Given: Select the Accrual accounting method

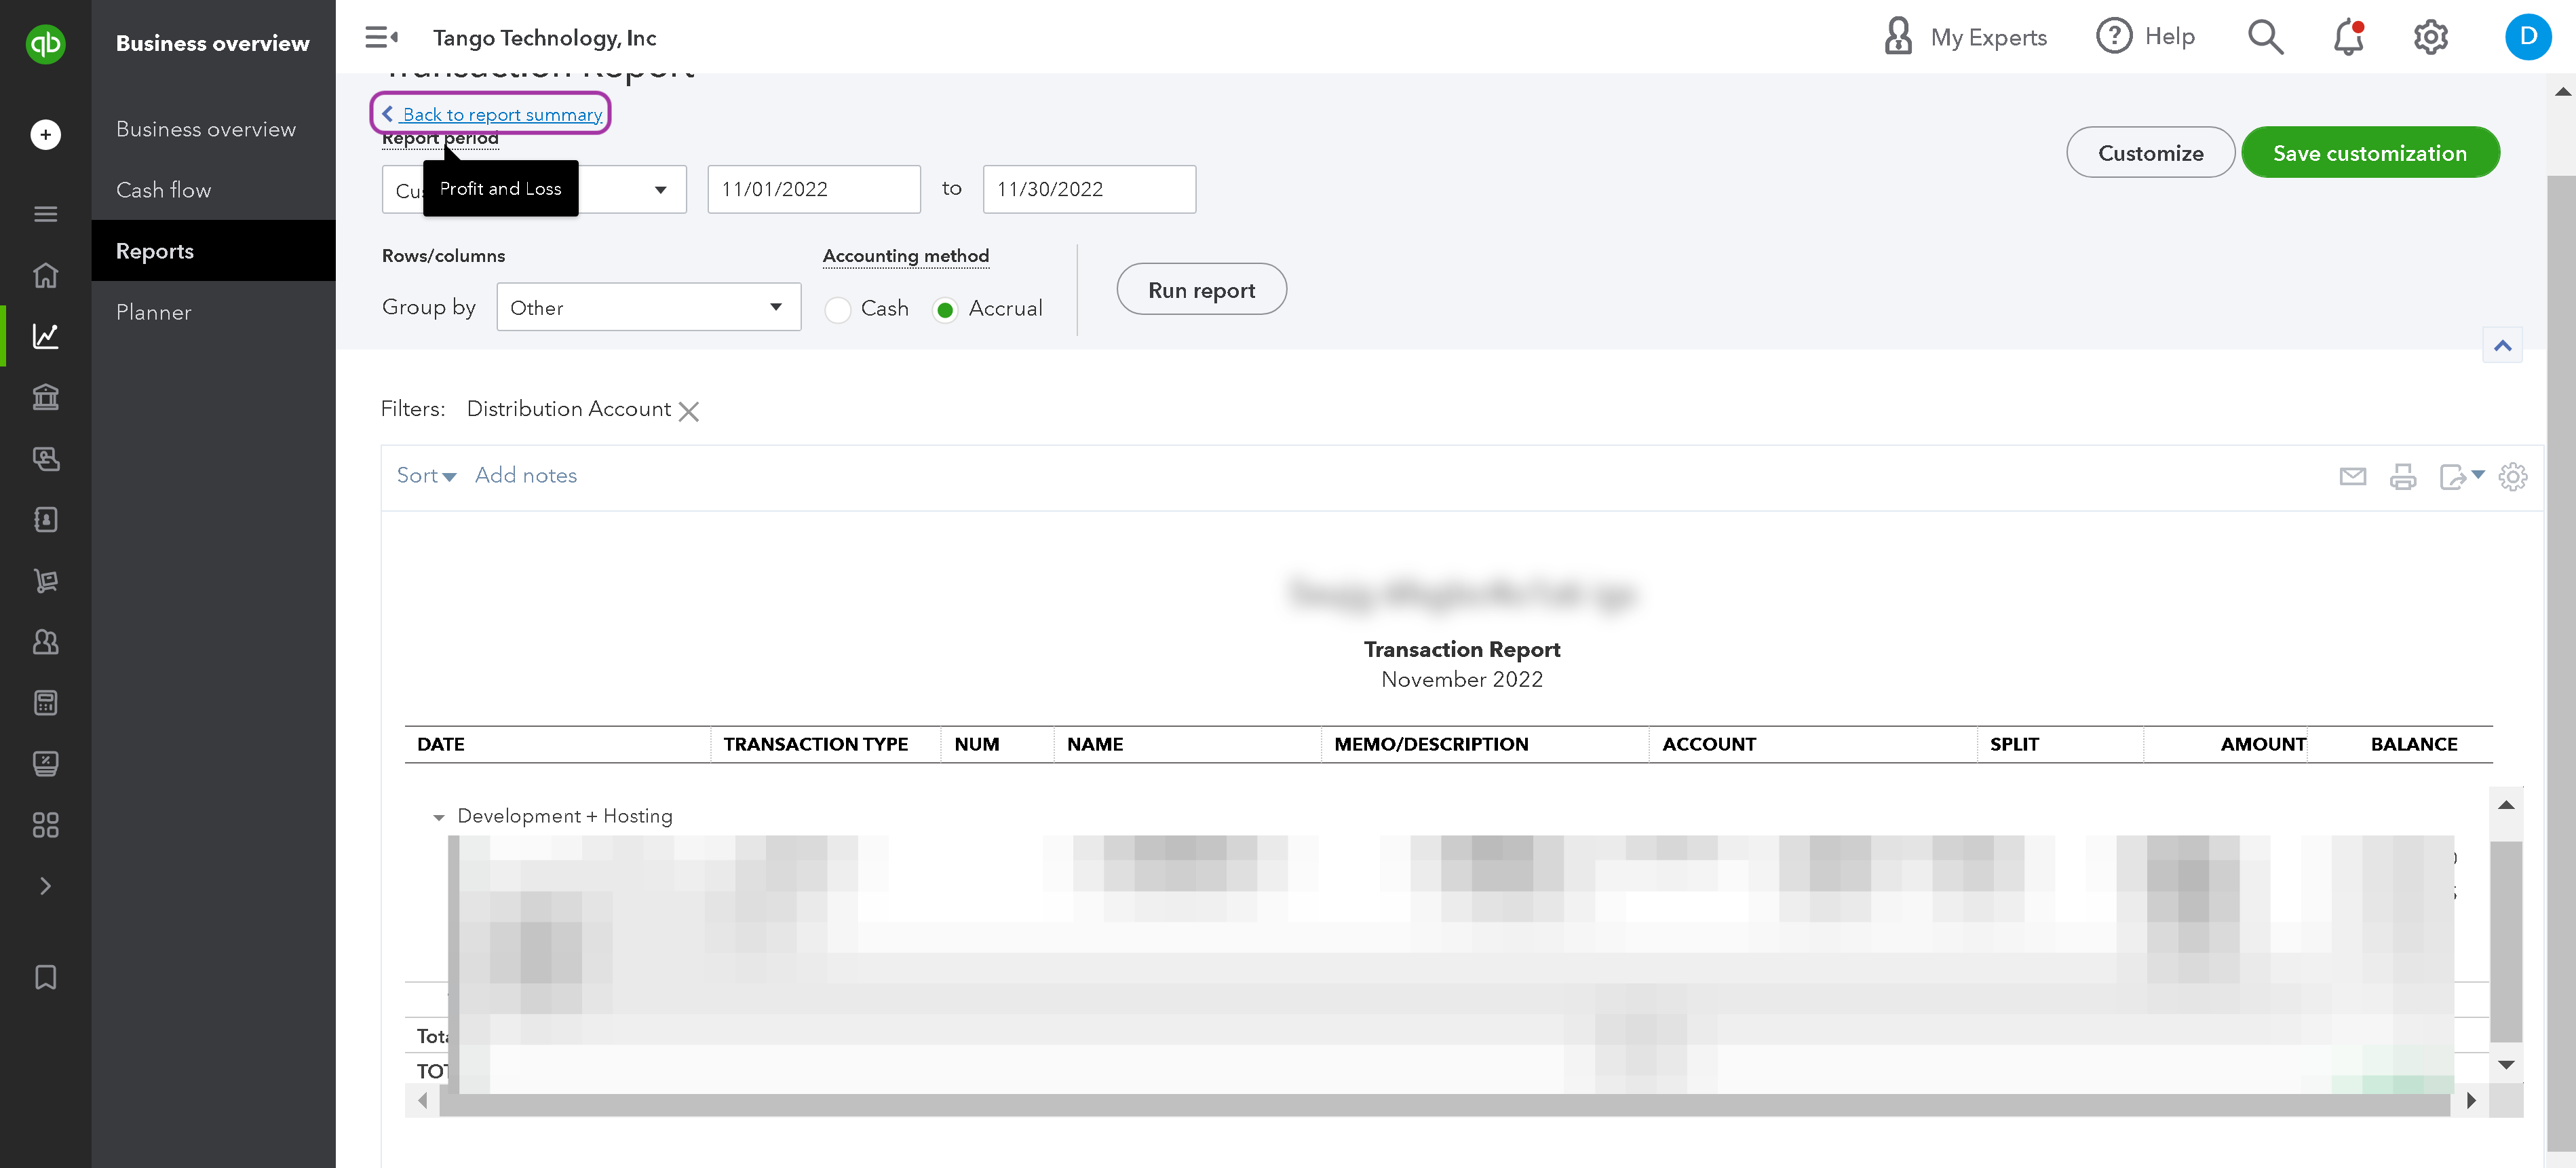Looking at the screenshot, I should tap(944, 309).
